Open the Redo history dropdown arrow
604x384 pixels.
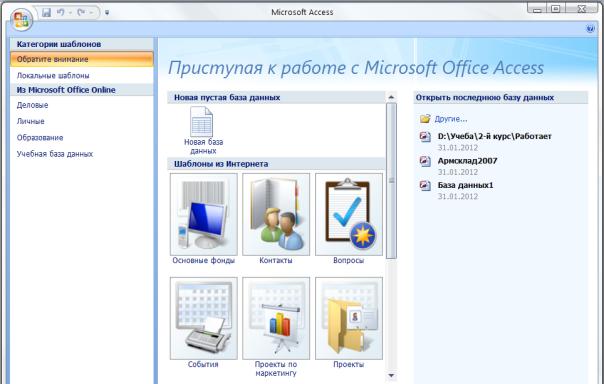coord(91,13)
